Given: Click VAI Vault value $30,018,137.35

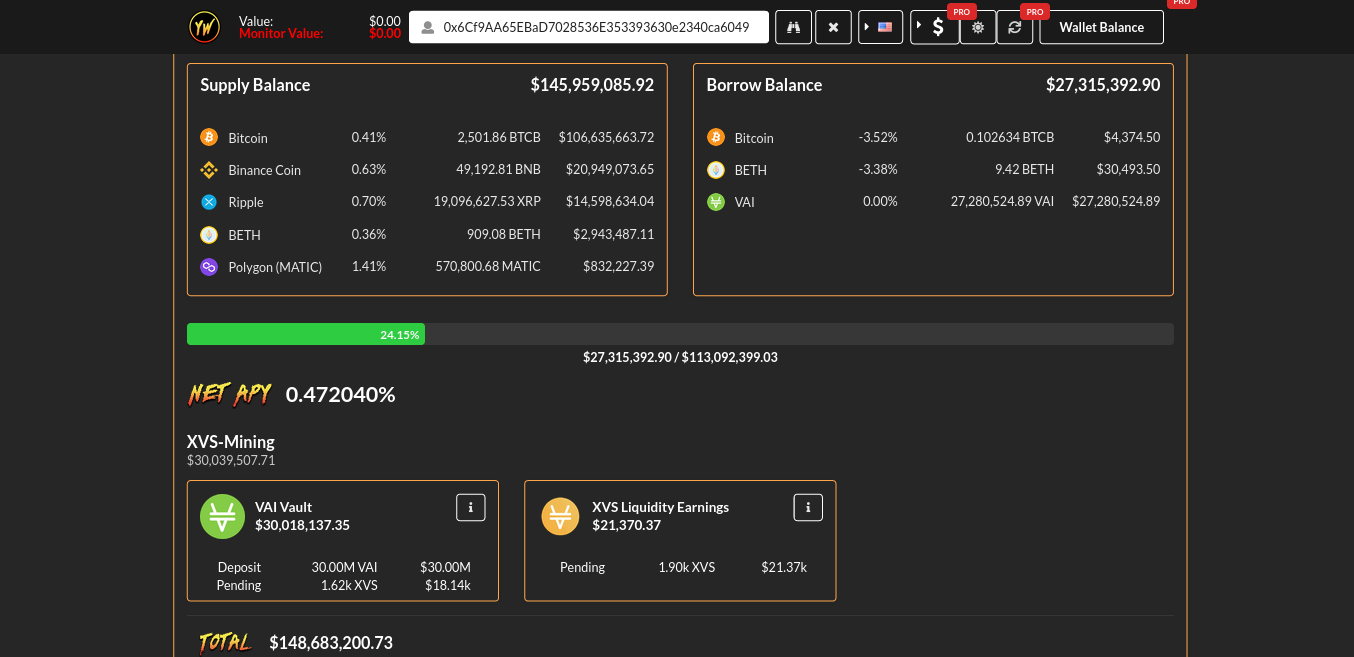Looking at the screenshot, I should 302,524.
